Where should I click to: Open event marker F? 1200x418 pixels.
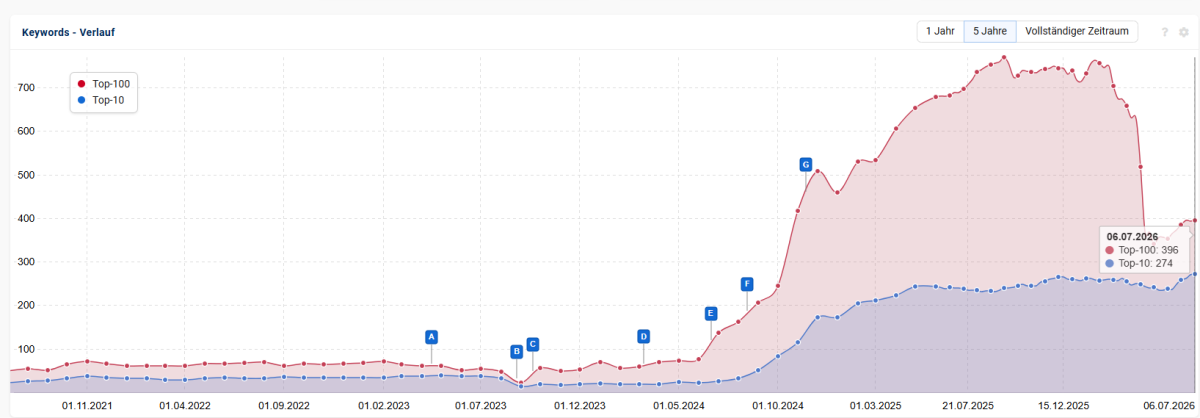point(746,283)
